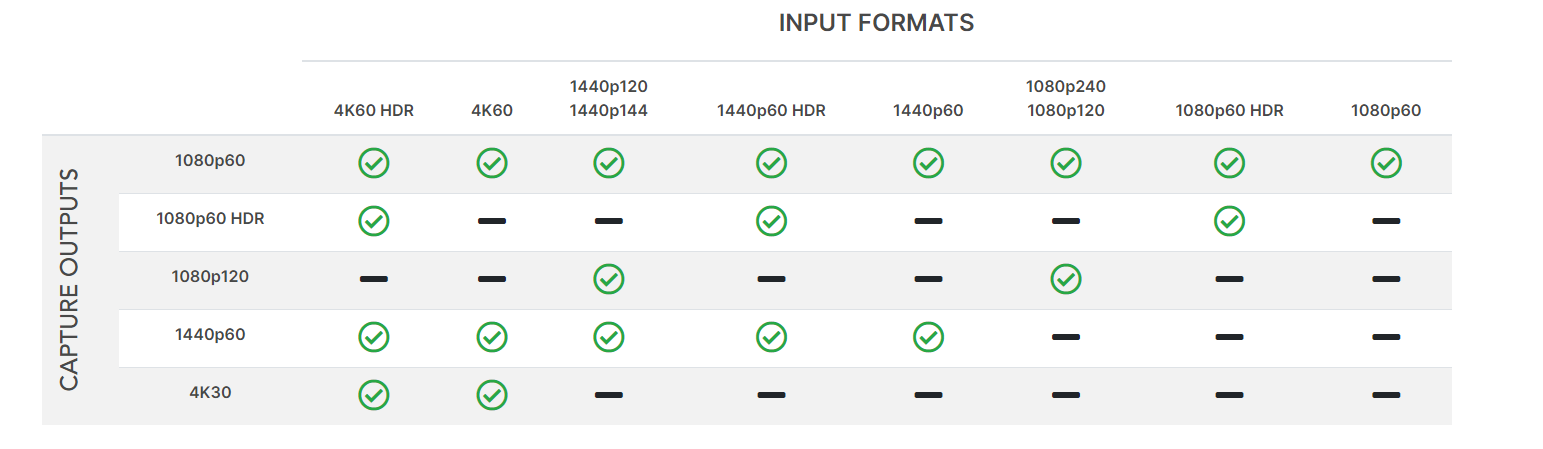Click the checkmark for 1440p60 output with 1440p60 input
Viewport: 1543px width, 449px height.
pos(928,337)
